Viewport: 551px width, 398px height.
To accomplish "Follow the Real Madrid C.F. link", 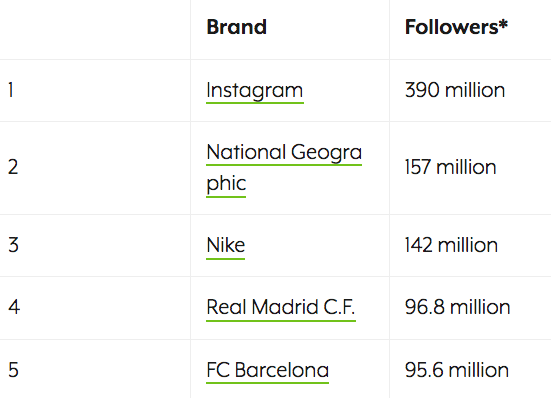I will click(281, 308).
